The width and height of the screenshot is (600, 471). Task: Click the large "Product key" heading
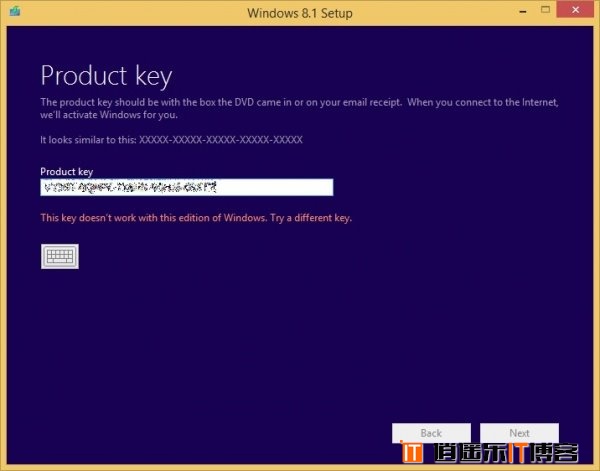tap(106, 76)
